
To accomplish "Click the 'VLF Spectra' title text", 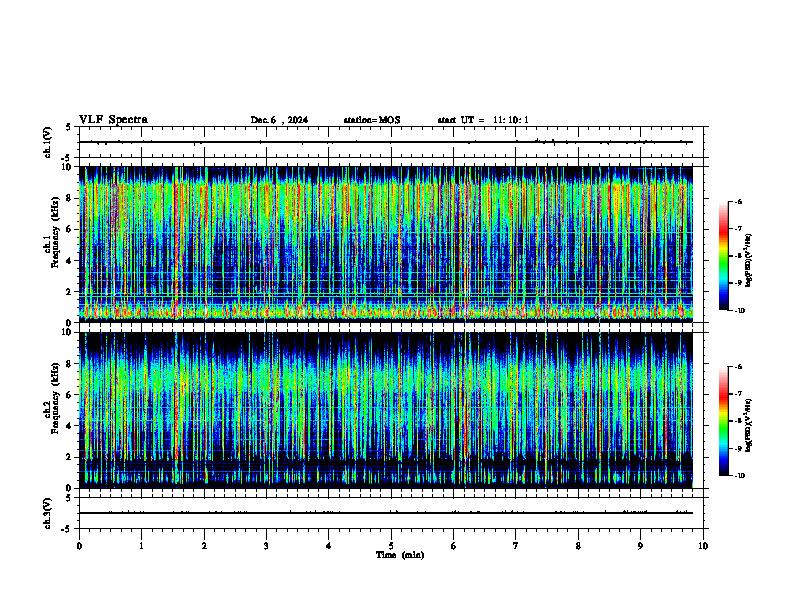I will click(x=113, y=120).
